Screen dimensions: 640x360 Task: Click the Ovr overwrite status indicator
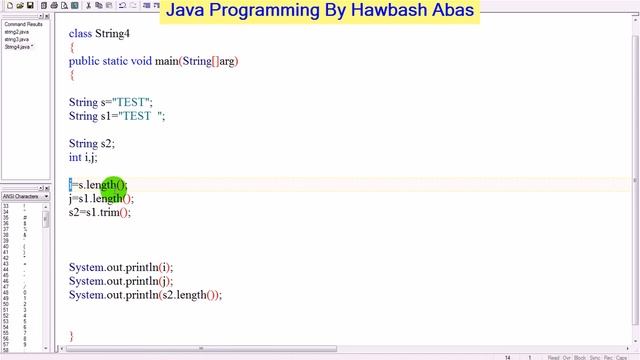(567, 358)
